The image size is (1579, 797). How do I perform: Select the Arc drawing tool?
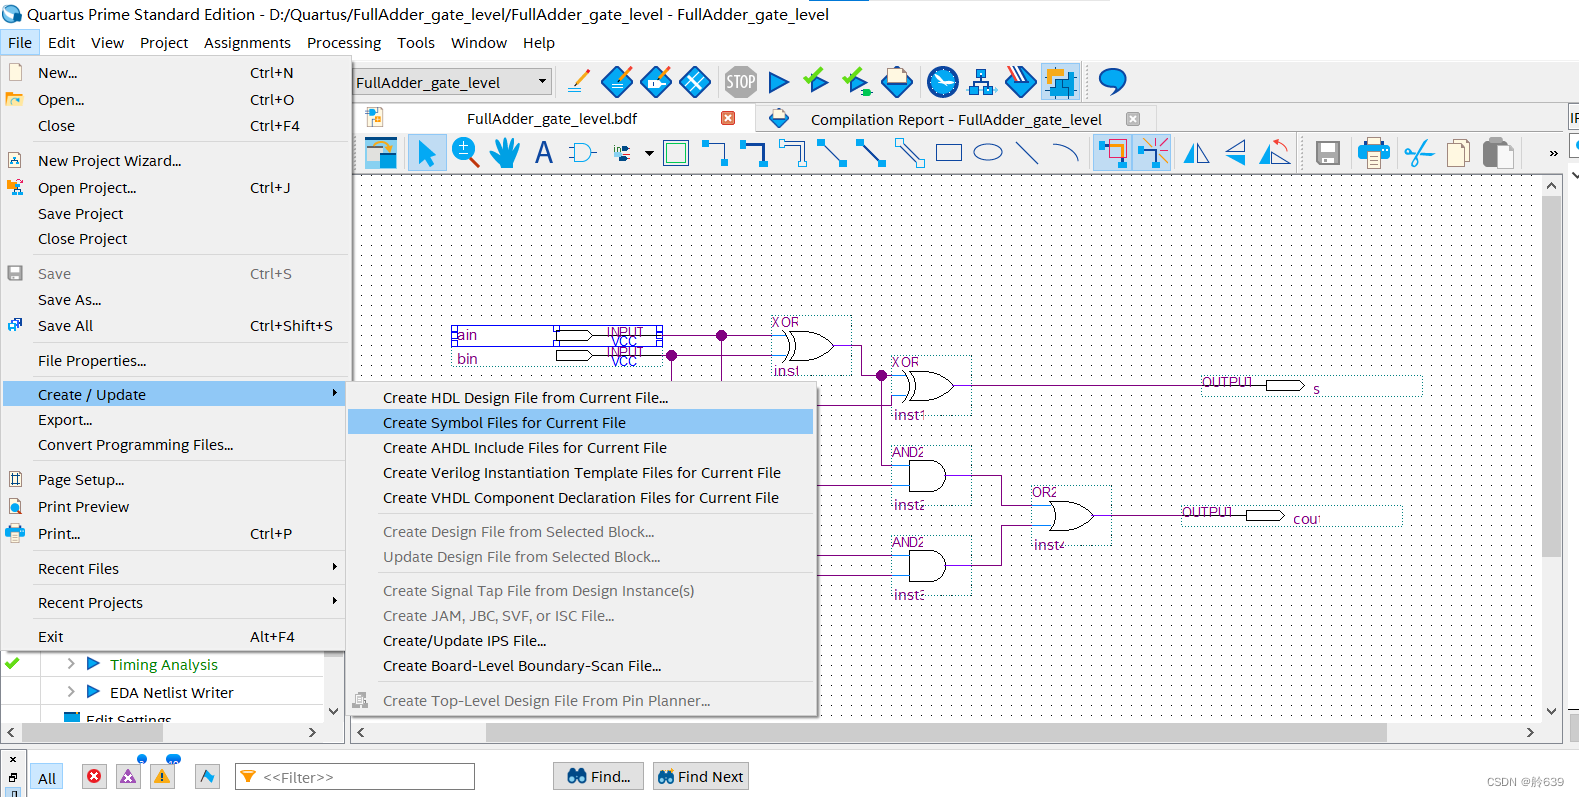(1066, 153)
